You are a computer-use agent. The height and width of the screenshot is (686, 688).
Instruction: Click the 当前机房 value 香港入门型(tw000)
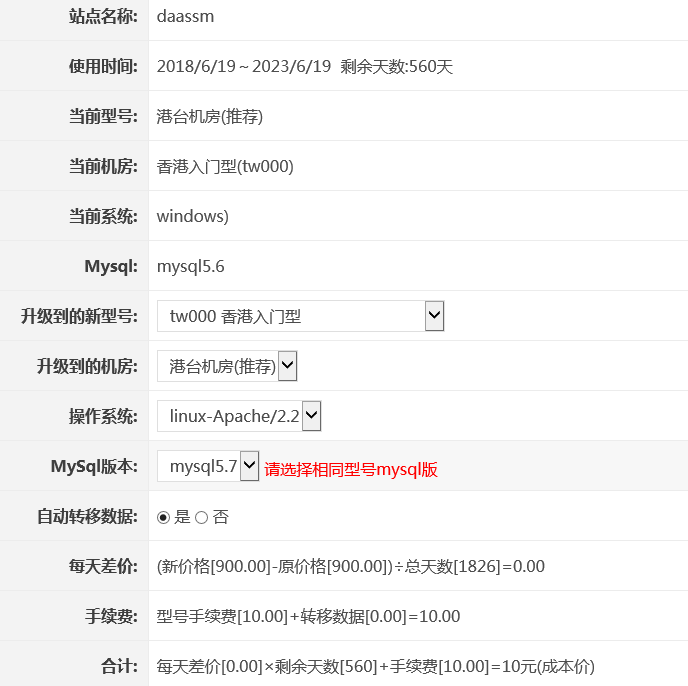tap(225, 166)
